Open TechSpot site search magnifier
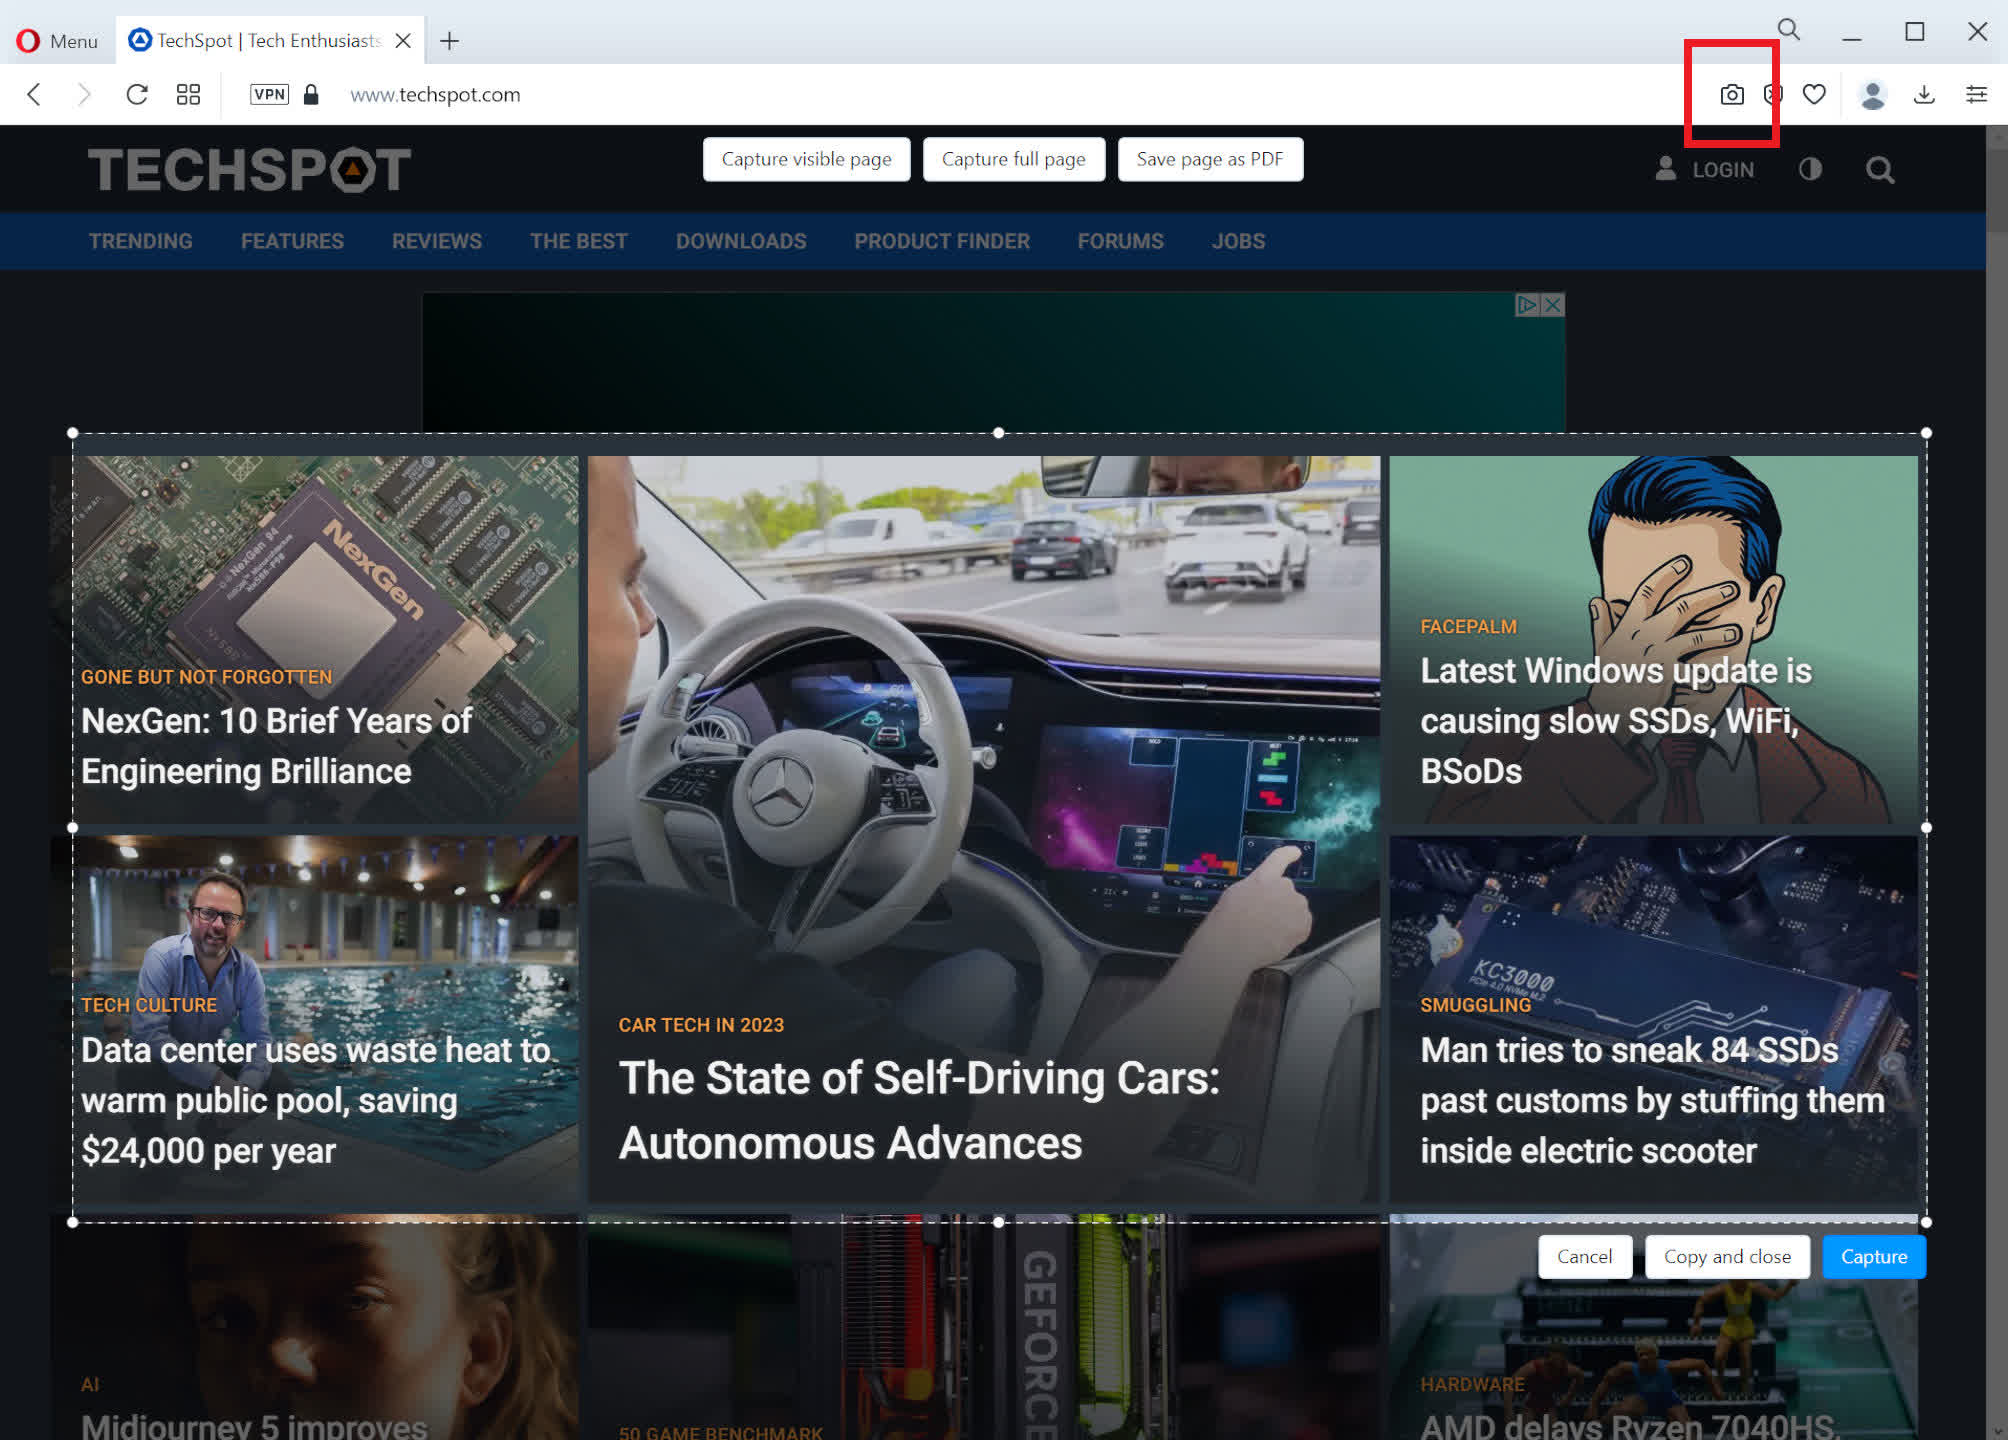Screen dimensions: 2008x1440 [x=1880, y=170]
